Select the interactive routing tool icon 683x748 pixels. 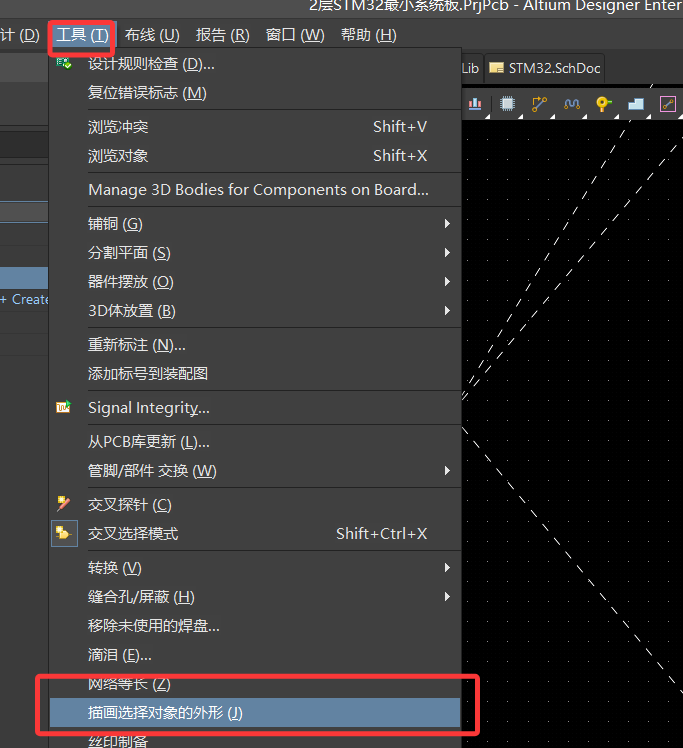(x=539, y=104)
